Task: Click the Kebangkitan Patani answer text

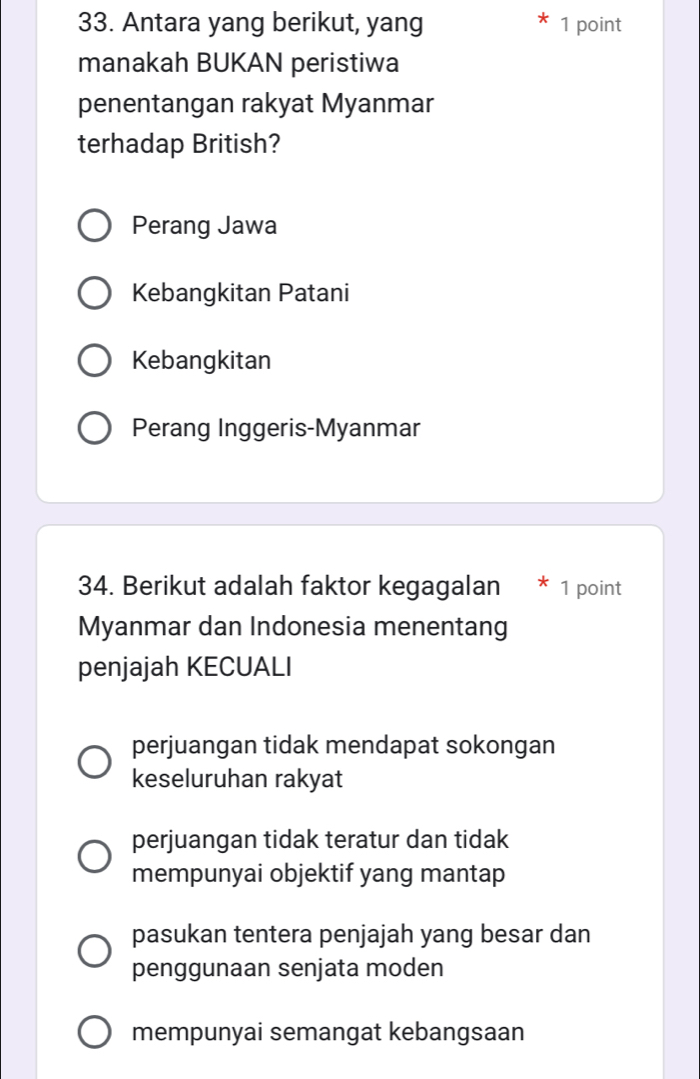Action: pos(240,294)
